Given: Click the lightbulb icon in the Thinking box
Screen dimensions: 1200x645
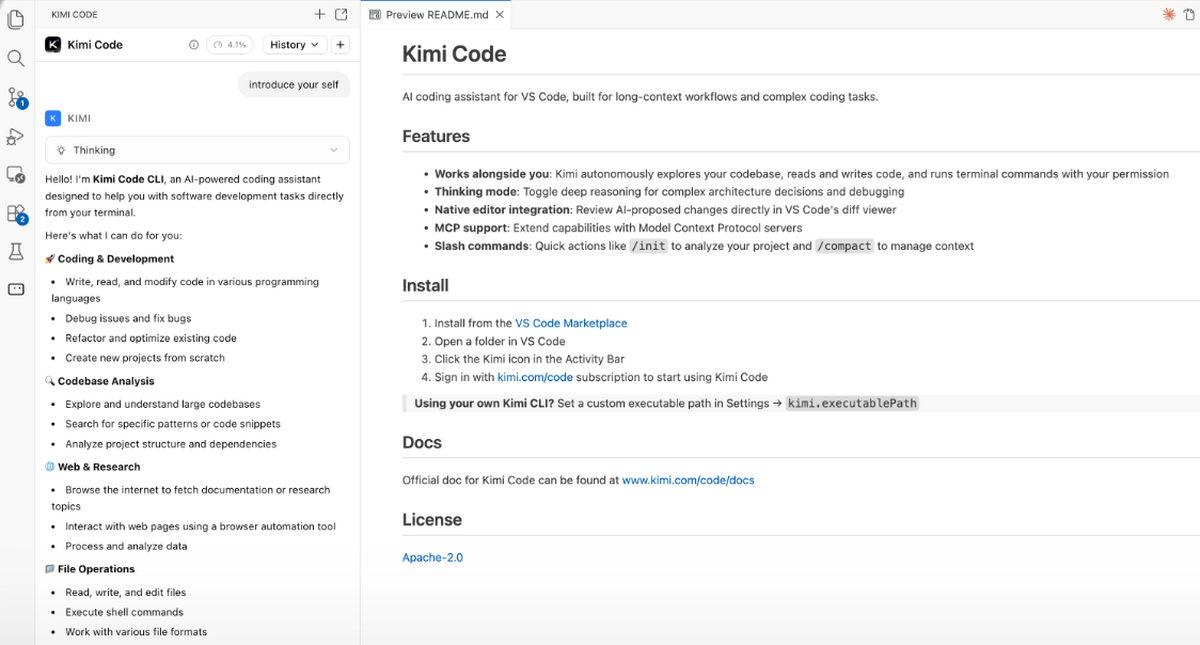Looking at the screenshot, I should tap(61, 150).
